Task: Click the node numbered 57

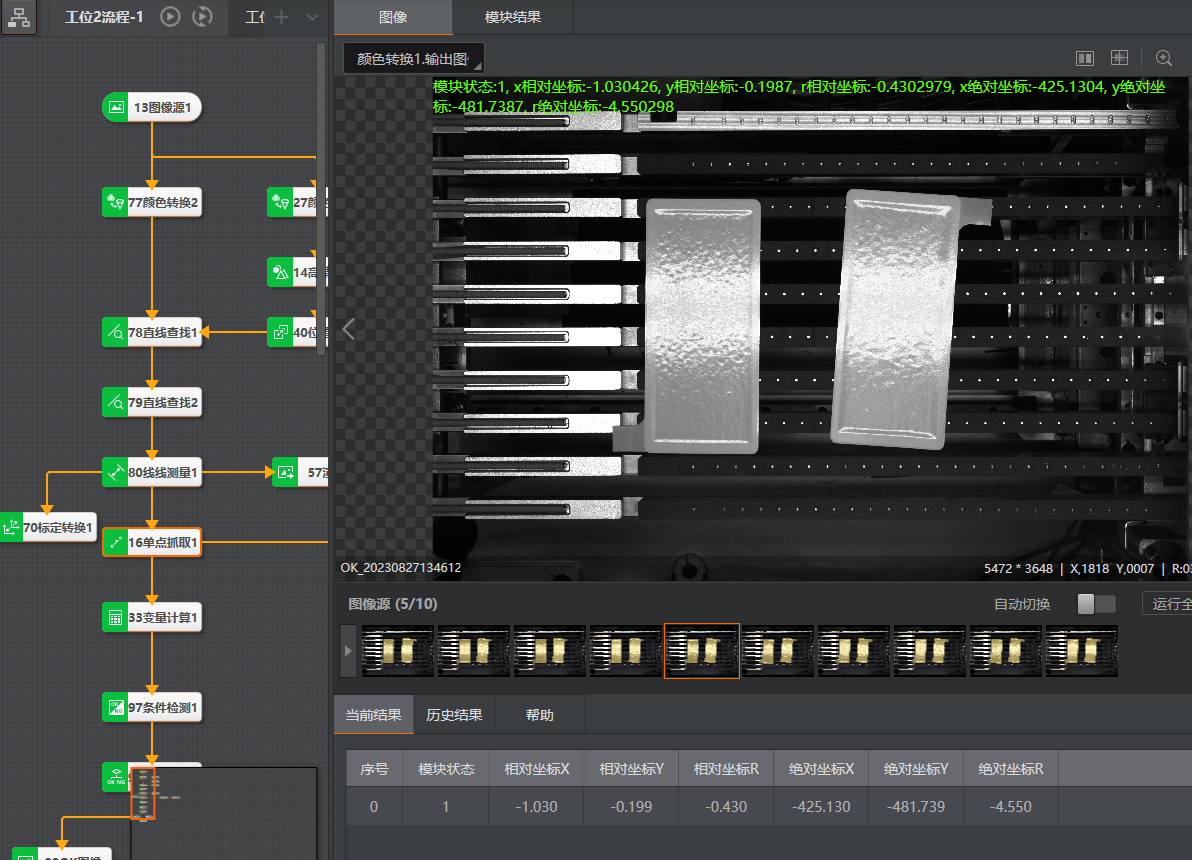Action: 300,472
